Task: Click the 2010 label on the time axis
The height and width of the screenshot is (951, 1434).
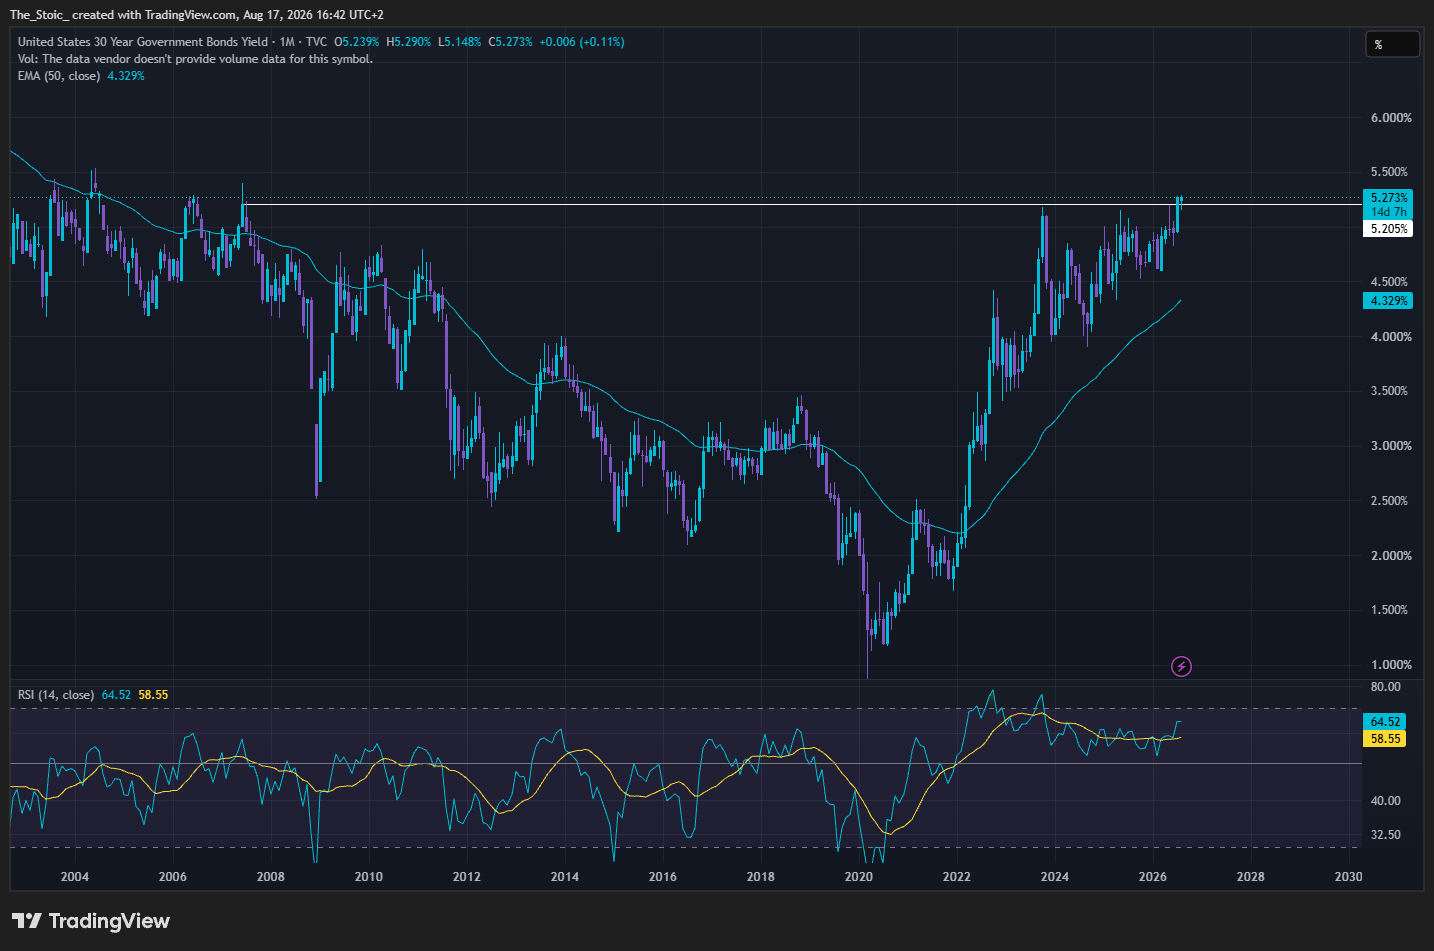Action: coord(369,877)
